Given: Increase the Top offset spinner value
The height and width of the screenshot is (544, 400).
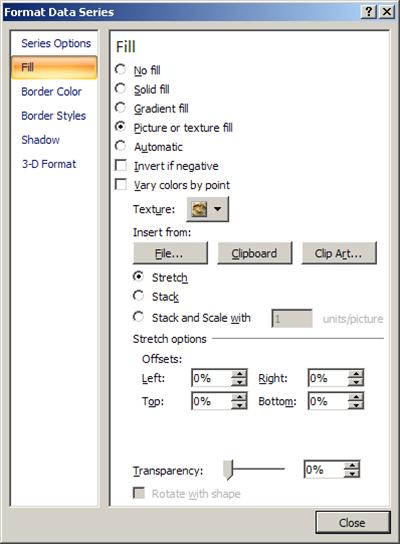Looking at the screenshot, I should pyautogui.click(x=239, y=397).
